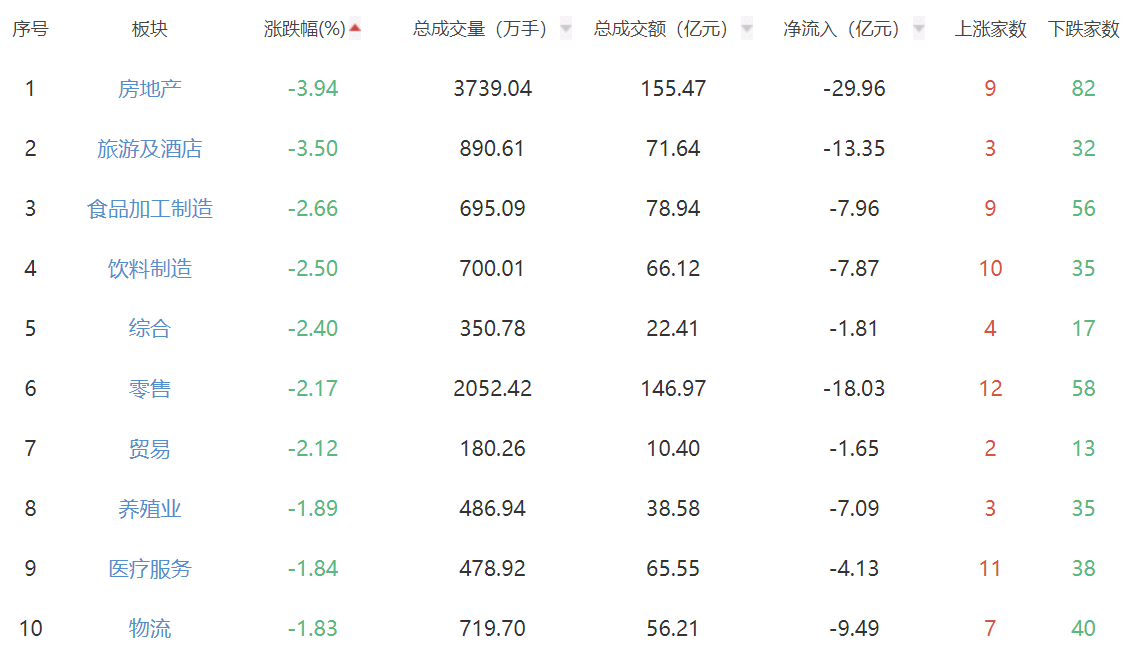
Task: Click the 医疗服务 sector link
Action: pos(150,569)
